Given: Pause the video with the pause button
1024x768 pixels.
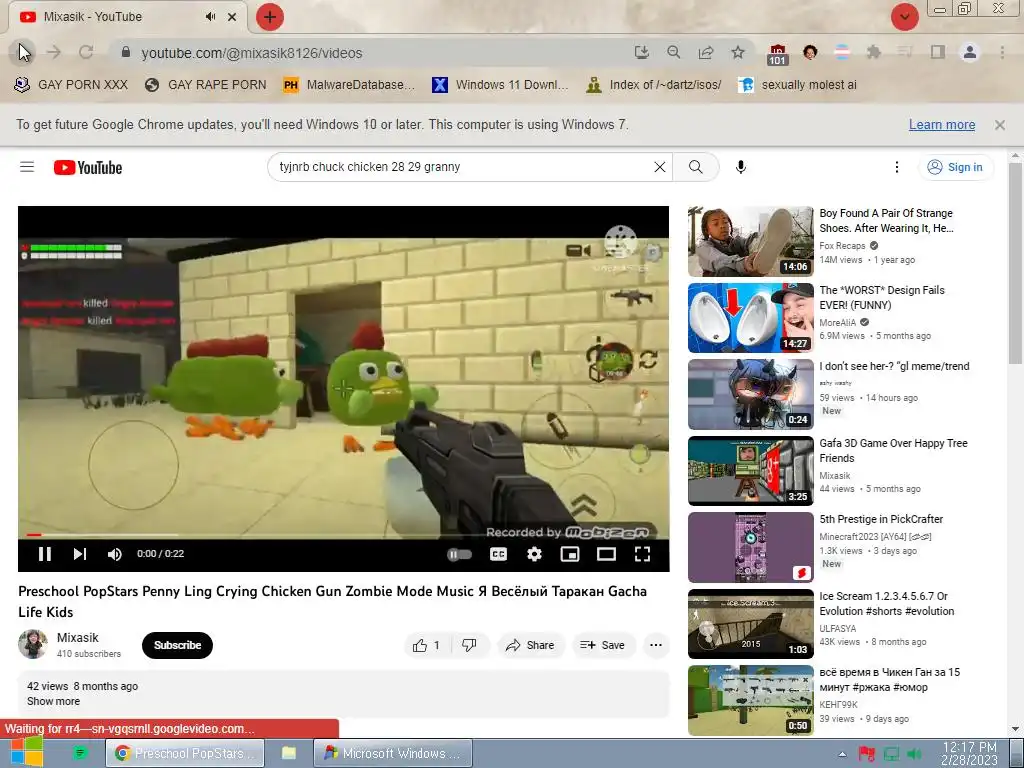Looking at the screenshot, I should pyautogui.click(x=44, y=554).
